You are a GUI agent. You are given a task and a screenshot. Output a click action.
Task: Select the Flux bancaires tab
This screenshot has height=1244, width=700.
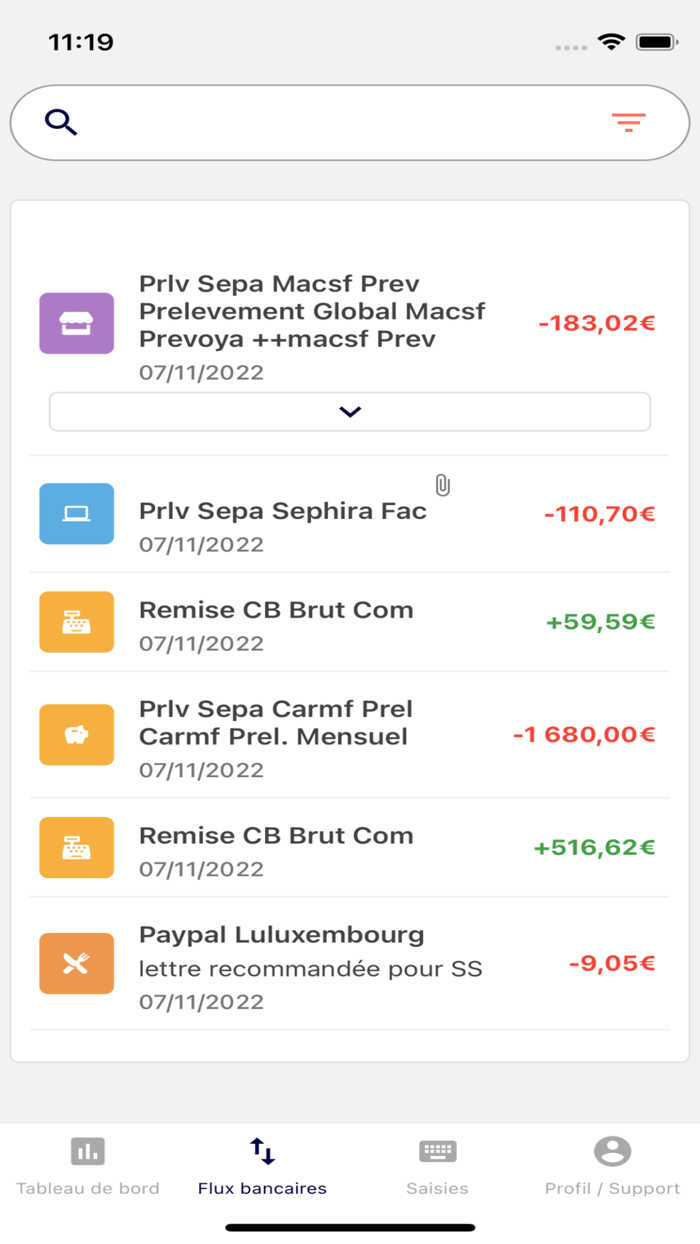(x=262, y=1166)
